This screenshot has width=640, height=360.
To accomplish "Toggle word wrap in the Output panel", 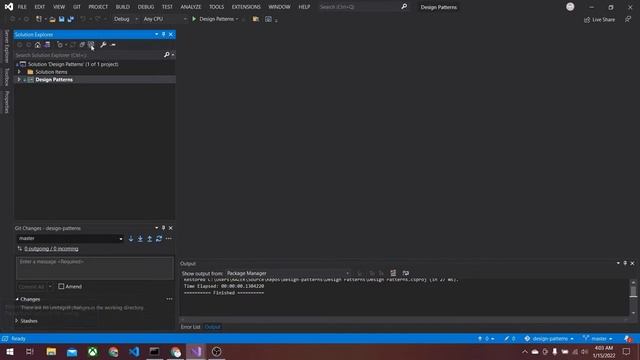I will coord(405,273).
